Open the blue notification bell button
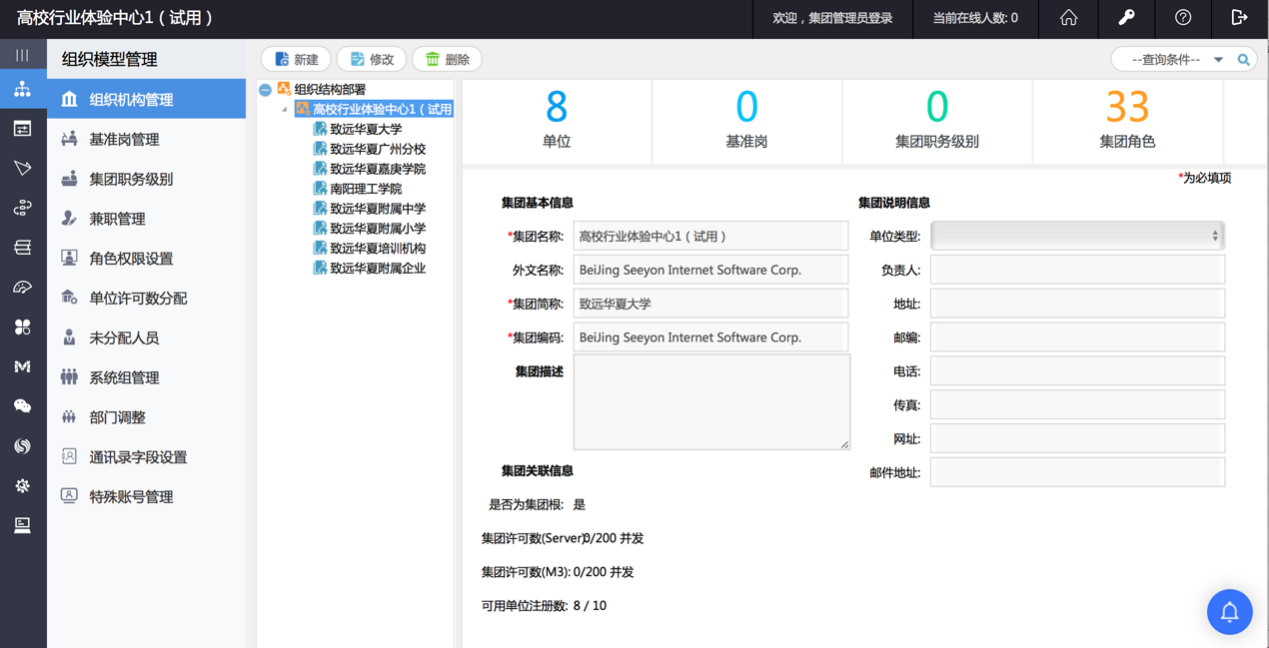This screenshot has height=648, width=1269. 1229,611
